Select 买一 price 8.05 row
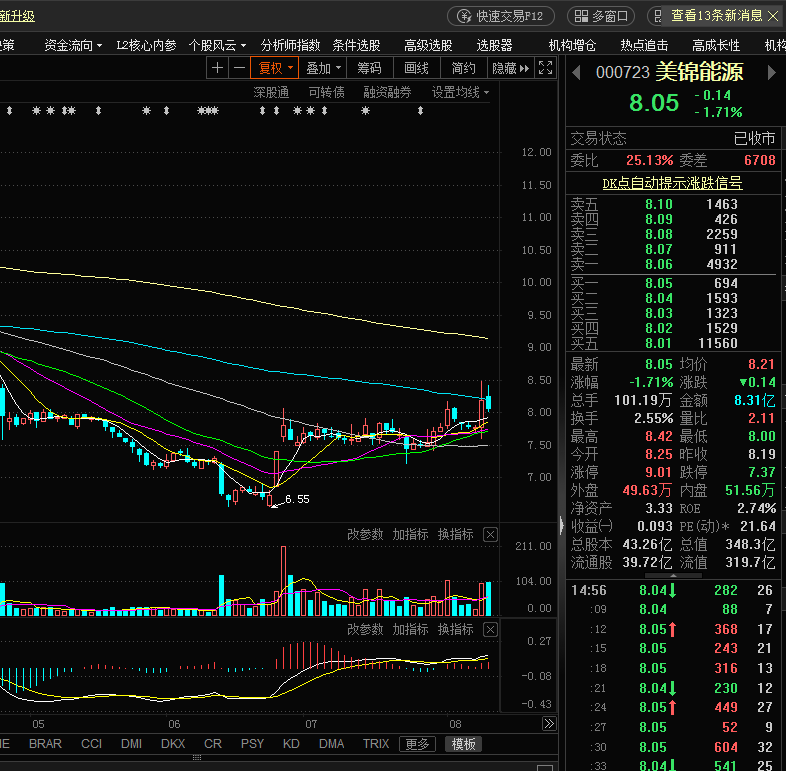The width and height of the screenshot is (786, 771). 673,283
